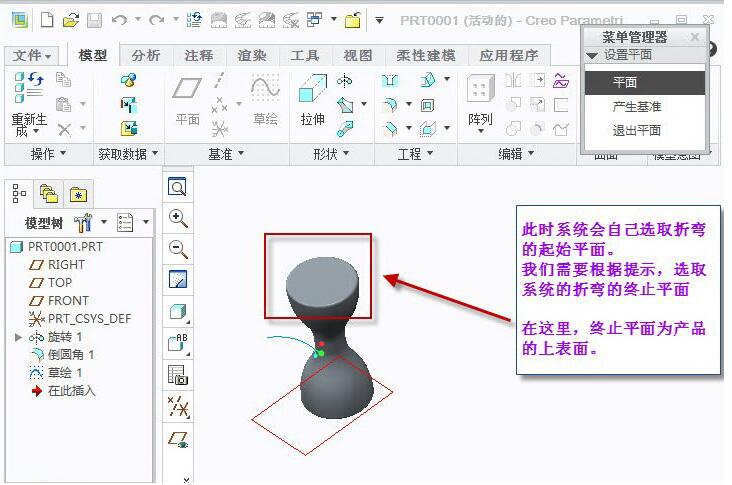Switch to the 渲染 tab

252,56
